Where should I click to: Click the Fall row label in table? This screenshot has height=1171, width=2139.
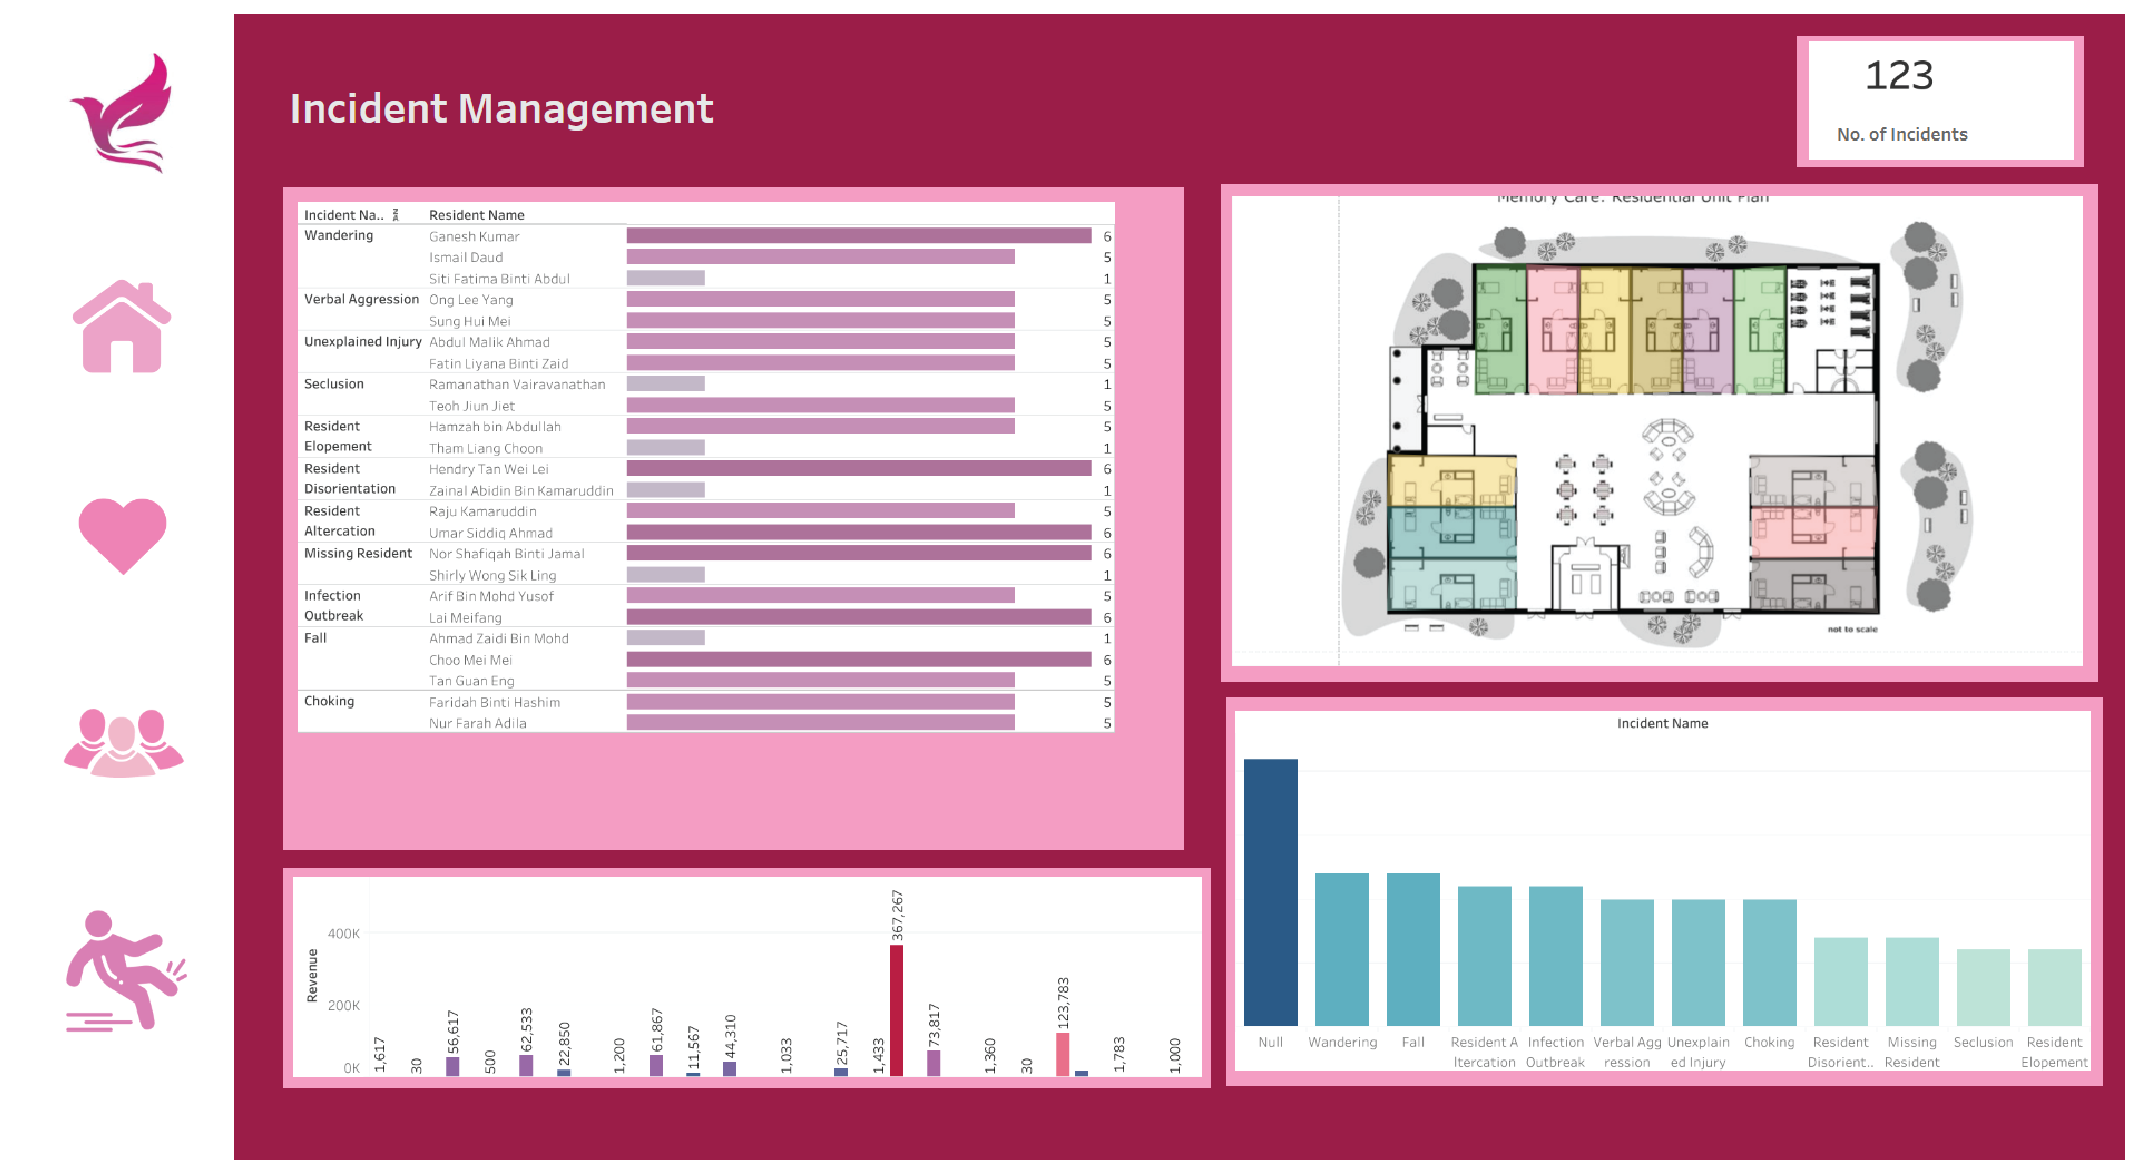[315, 638]
